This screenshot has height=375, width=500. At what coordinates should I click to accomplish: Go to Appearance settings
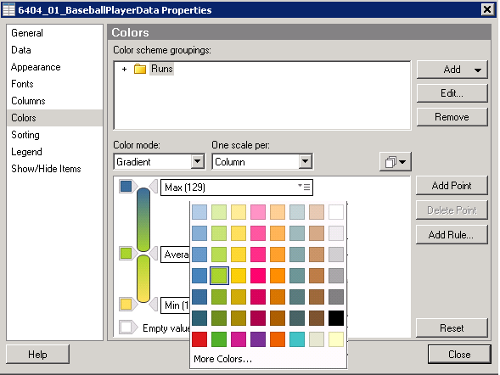coord(36,67)
